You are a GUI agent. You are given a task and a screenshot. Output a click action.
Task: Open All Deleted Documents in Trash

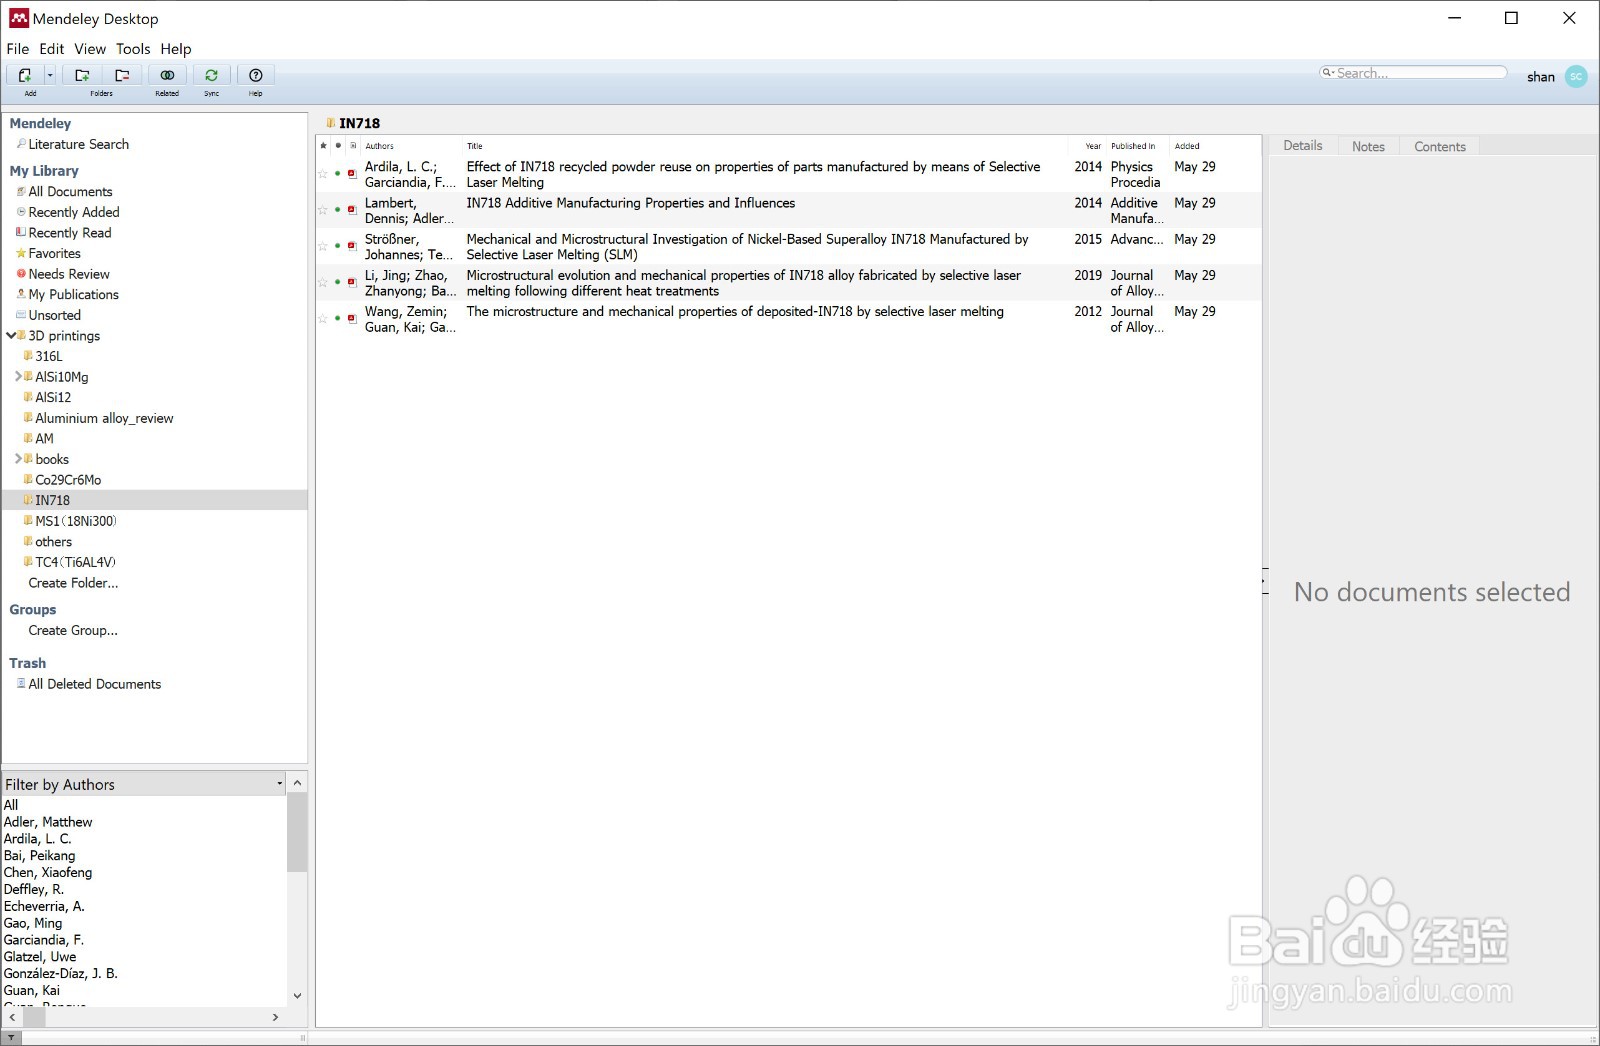tap(95, 684)
